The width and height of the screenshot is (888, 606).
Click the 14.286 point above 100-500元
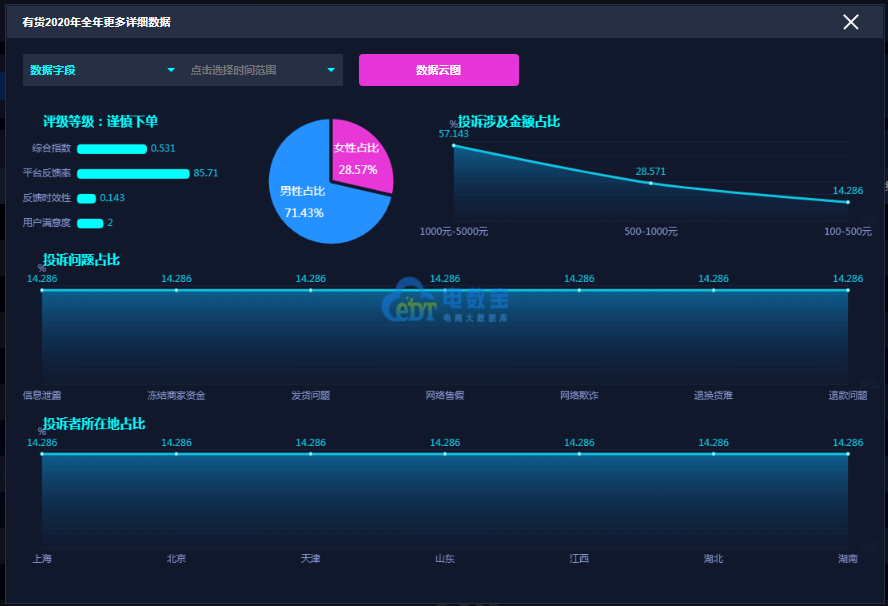coord(848,202)
